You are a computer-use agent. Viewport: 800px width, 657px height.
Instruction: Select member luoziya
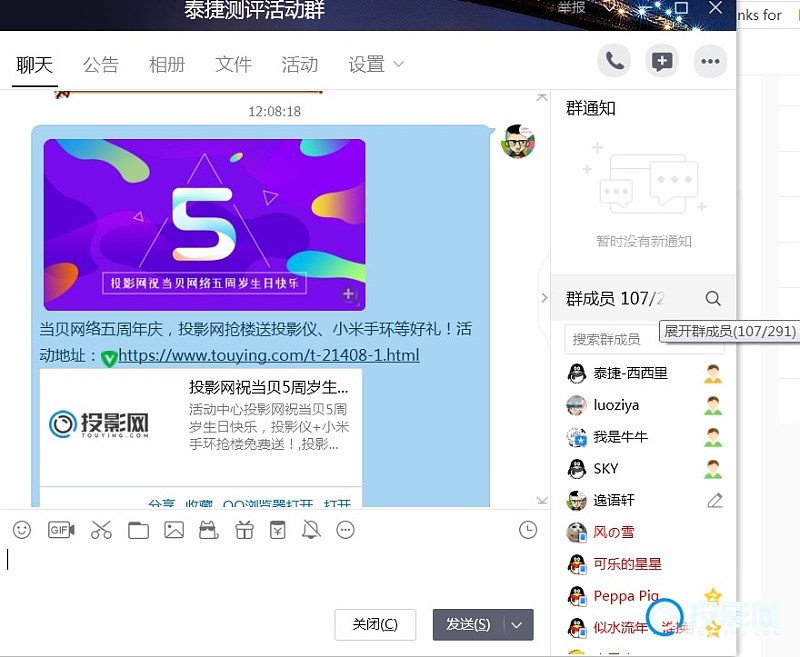pos(616,405)
